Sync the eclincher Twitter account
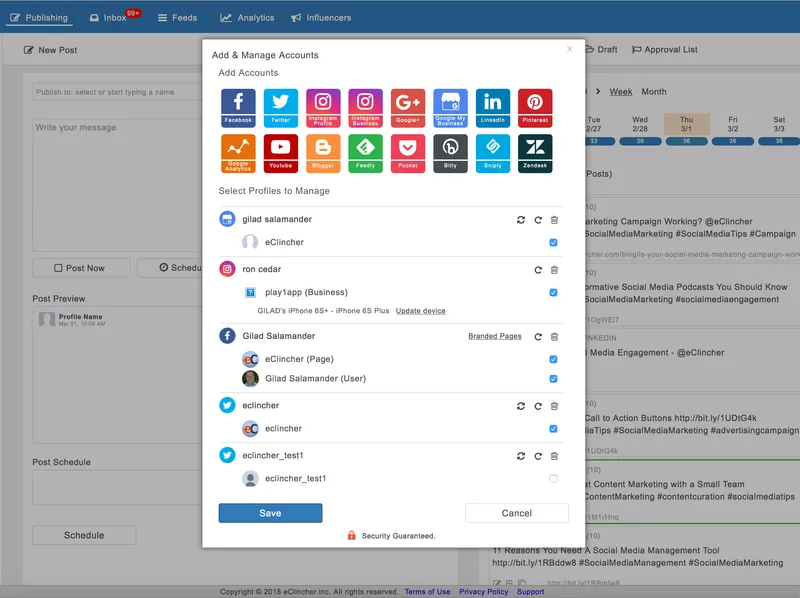Viewport: 800px width, 598px height. pyautogui.click(x=520, y=406)
